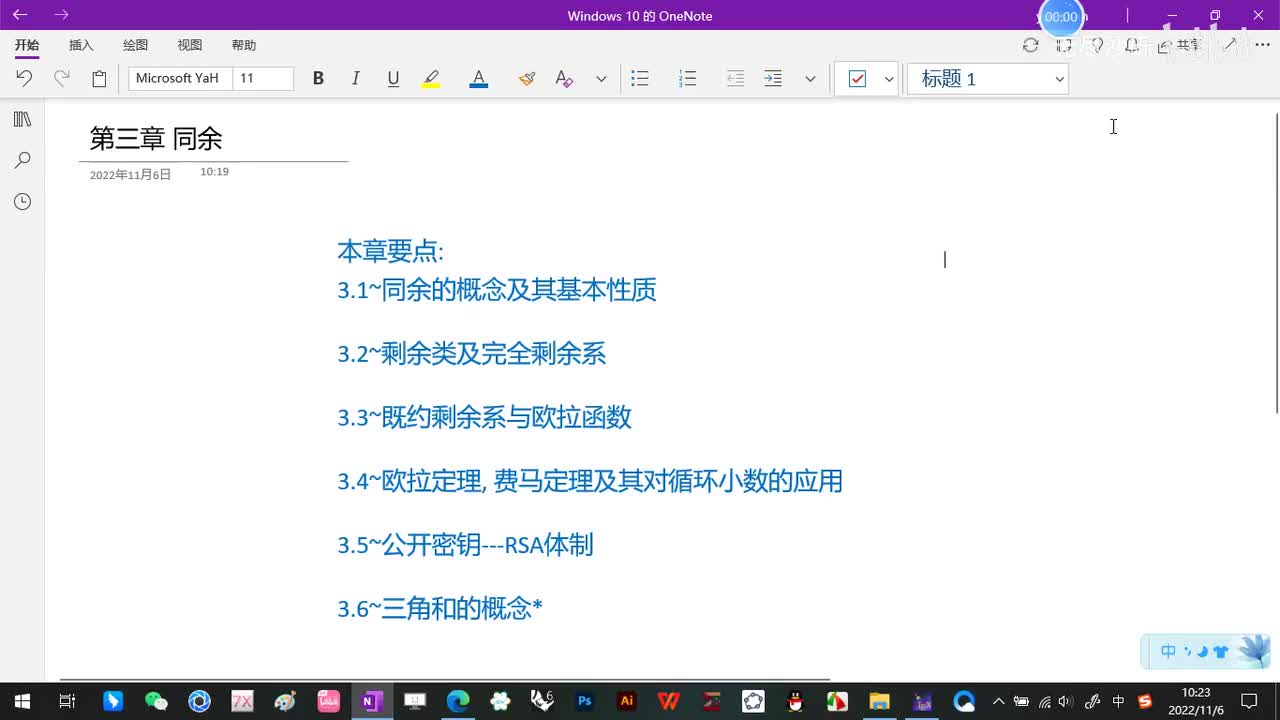
Task: Open the more options ellipsis menu
Action: (1262, 45)
